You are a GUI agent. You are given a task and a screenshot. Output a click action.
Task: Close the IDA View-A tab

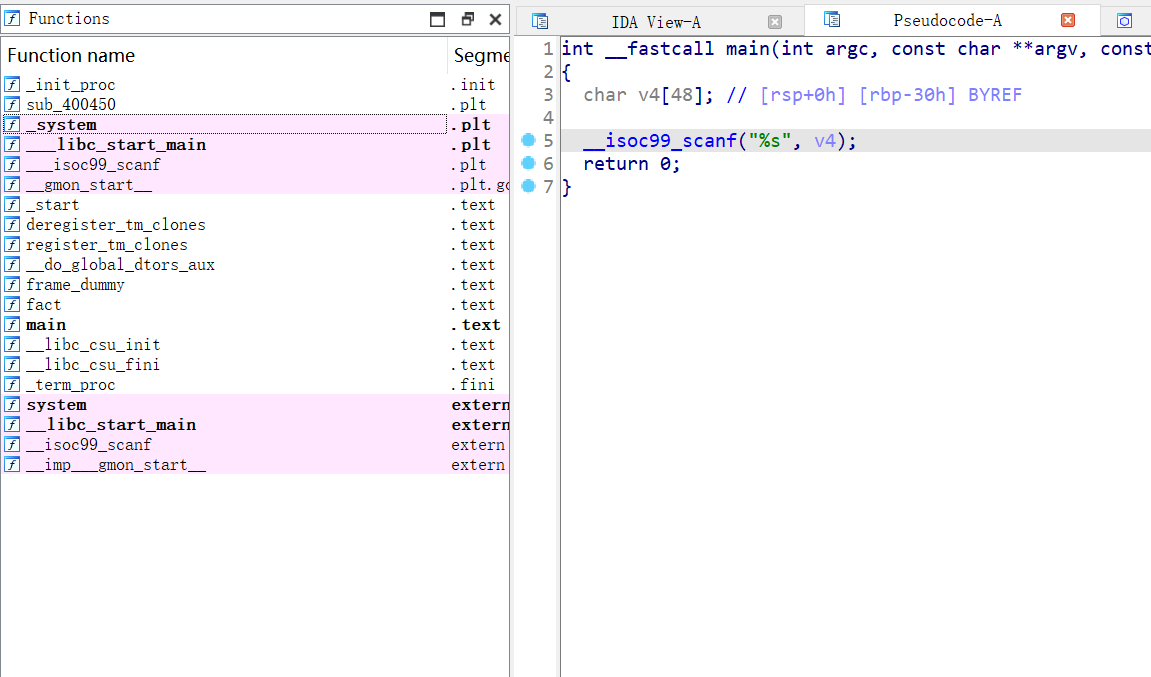(x=774, y=22)
